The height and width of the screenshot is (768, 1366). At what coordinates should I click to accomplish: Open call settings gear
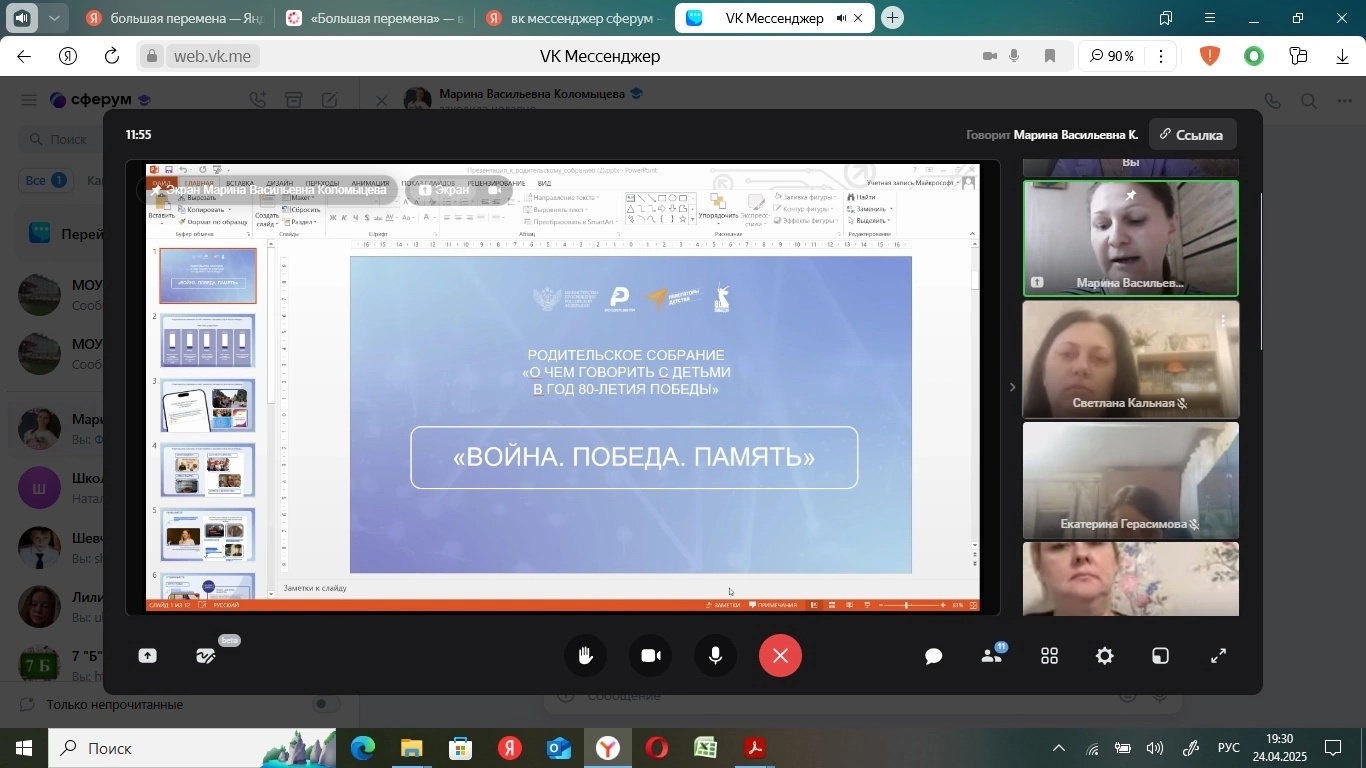[1105, 656]
